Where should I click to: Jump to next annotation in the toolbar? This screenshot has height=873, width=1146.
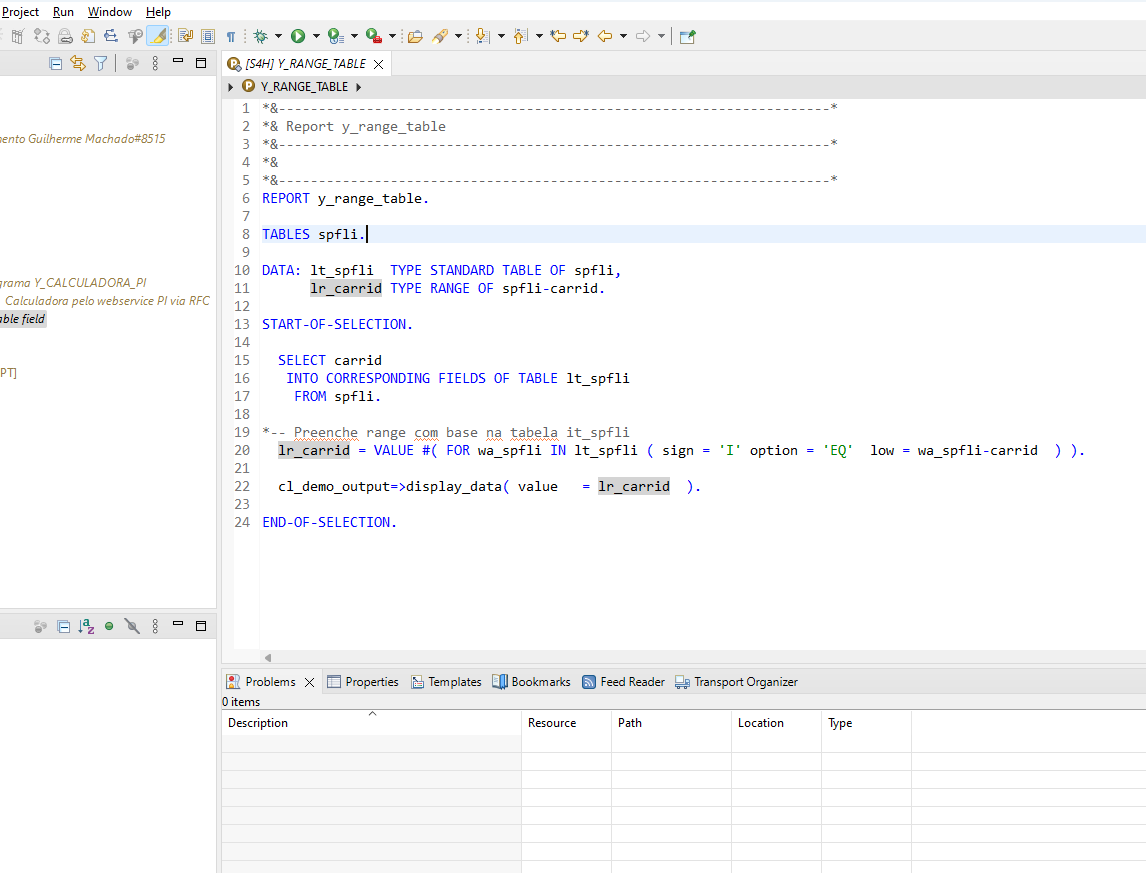[482, 34]
